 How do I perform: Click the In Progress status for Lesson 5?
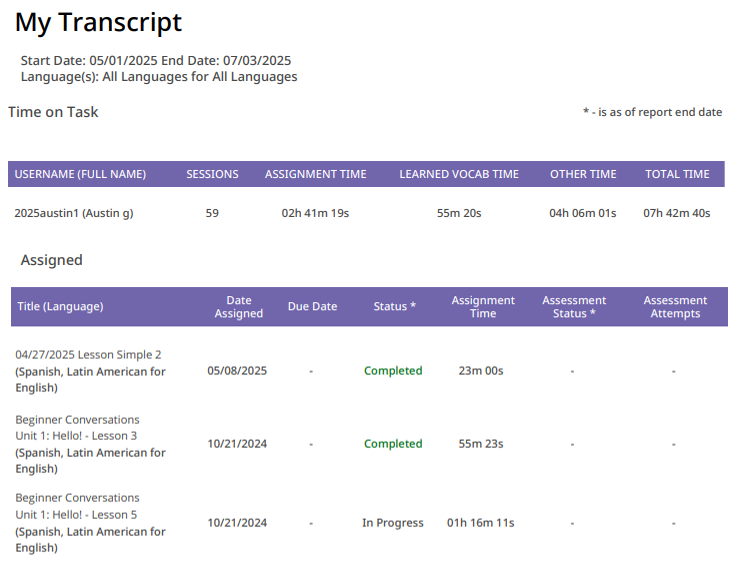pos(393,523)
